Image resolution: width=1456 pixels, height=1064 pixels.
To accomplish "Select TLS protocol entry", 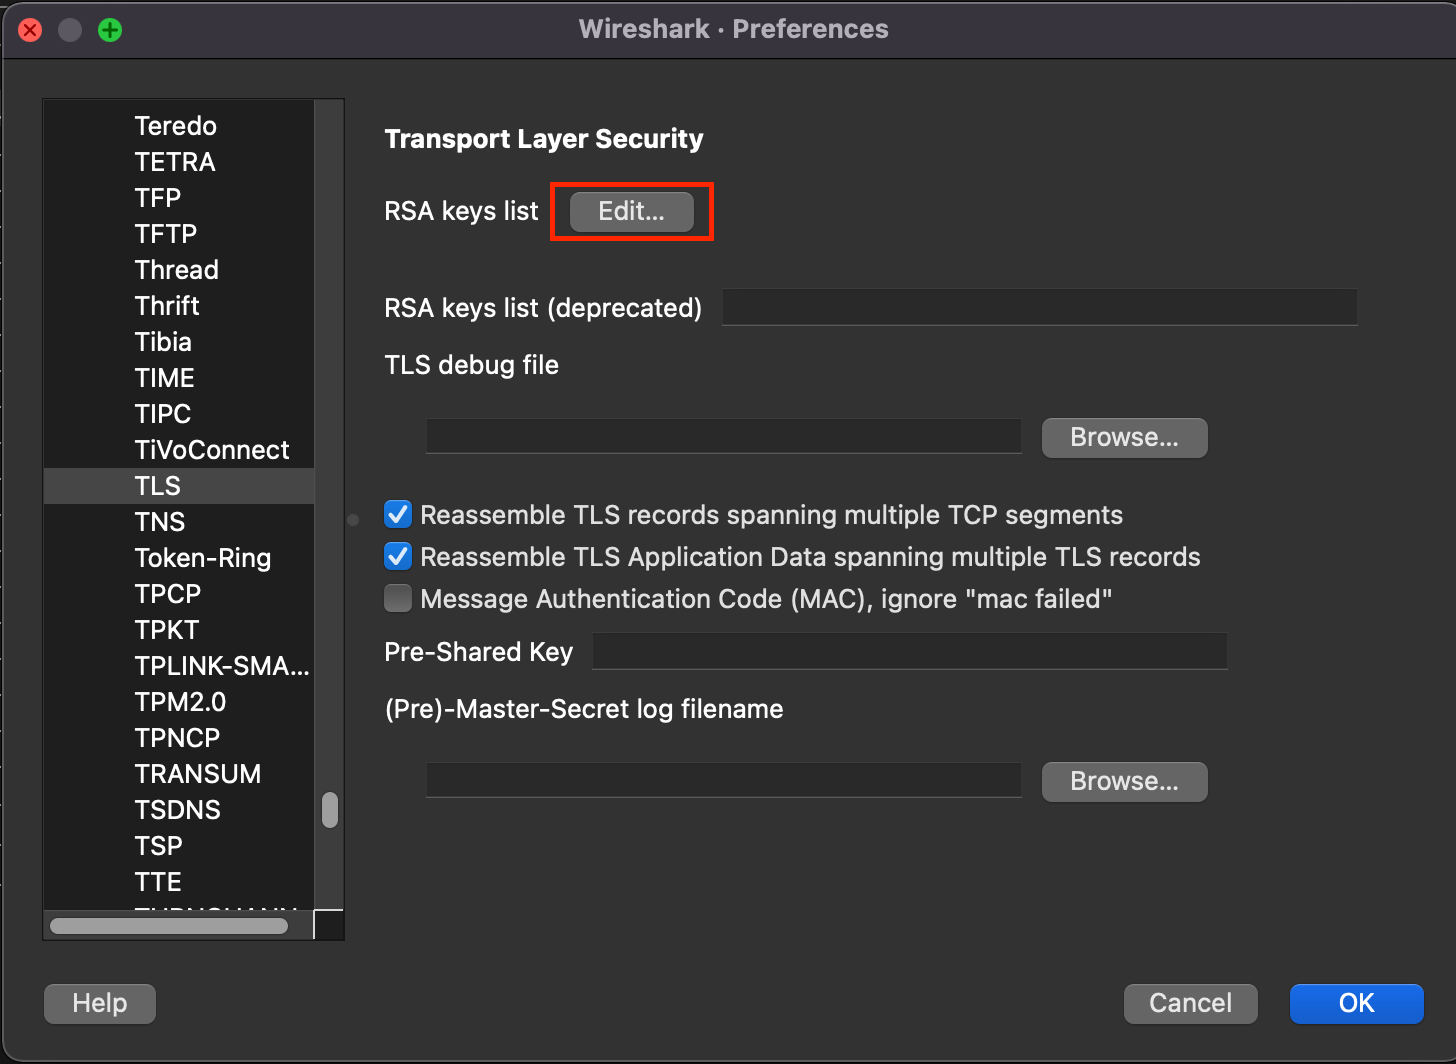I will pyautogui.click(x=179, y=486).
